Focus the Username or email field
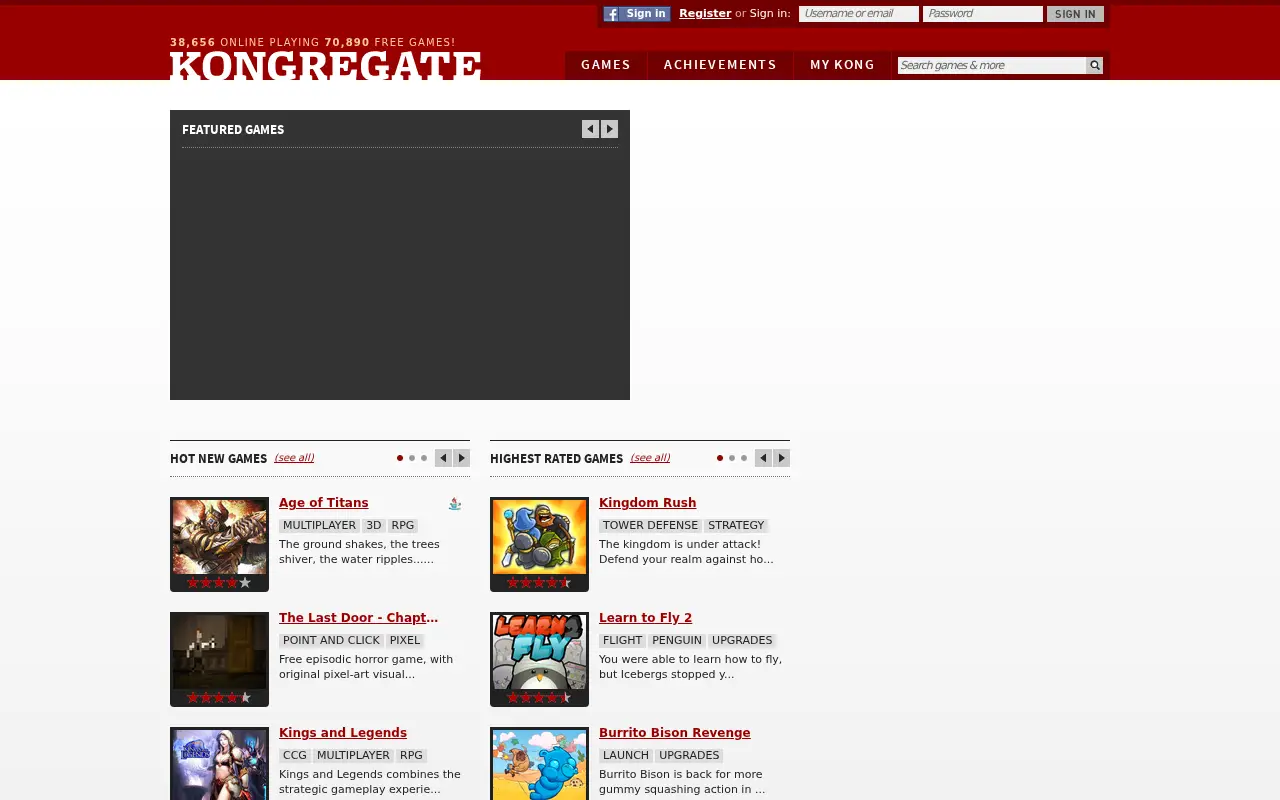The image size is (1280, 800). point(859,14)
